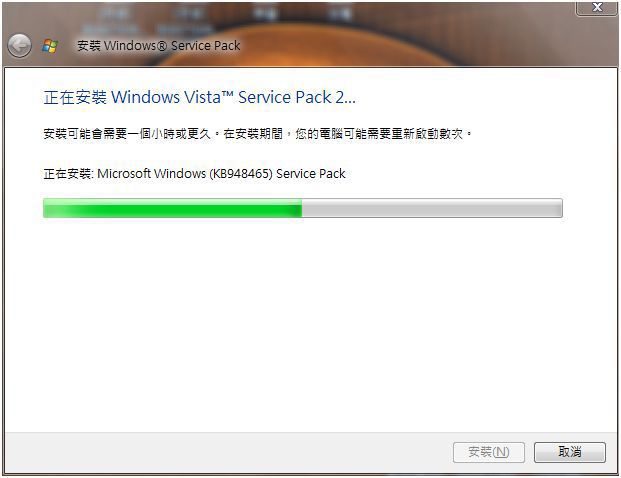The image size is (621, 478).
Task: Click the status line 正在安裝: Microsoft Windows
Action: (194, 173)
